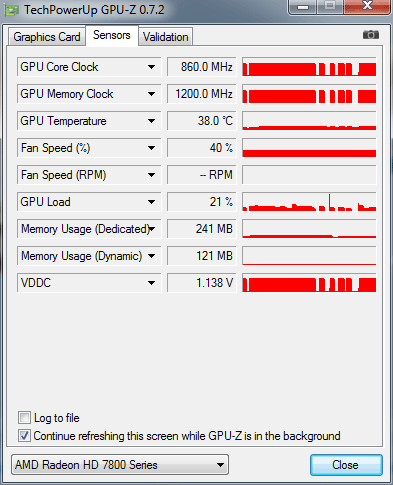Click the 38.0 °C temperature value field
The image size is (393, 485).
tap(202, 121)
